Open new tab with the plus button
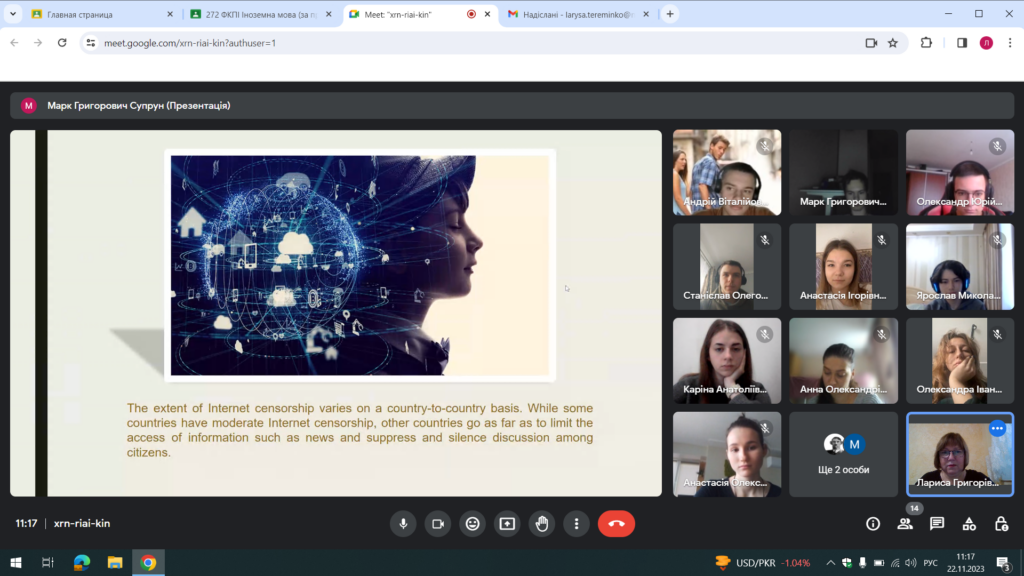The height and width of the screenshot is (576, 1024). coord(670,14)
